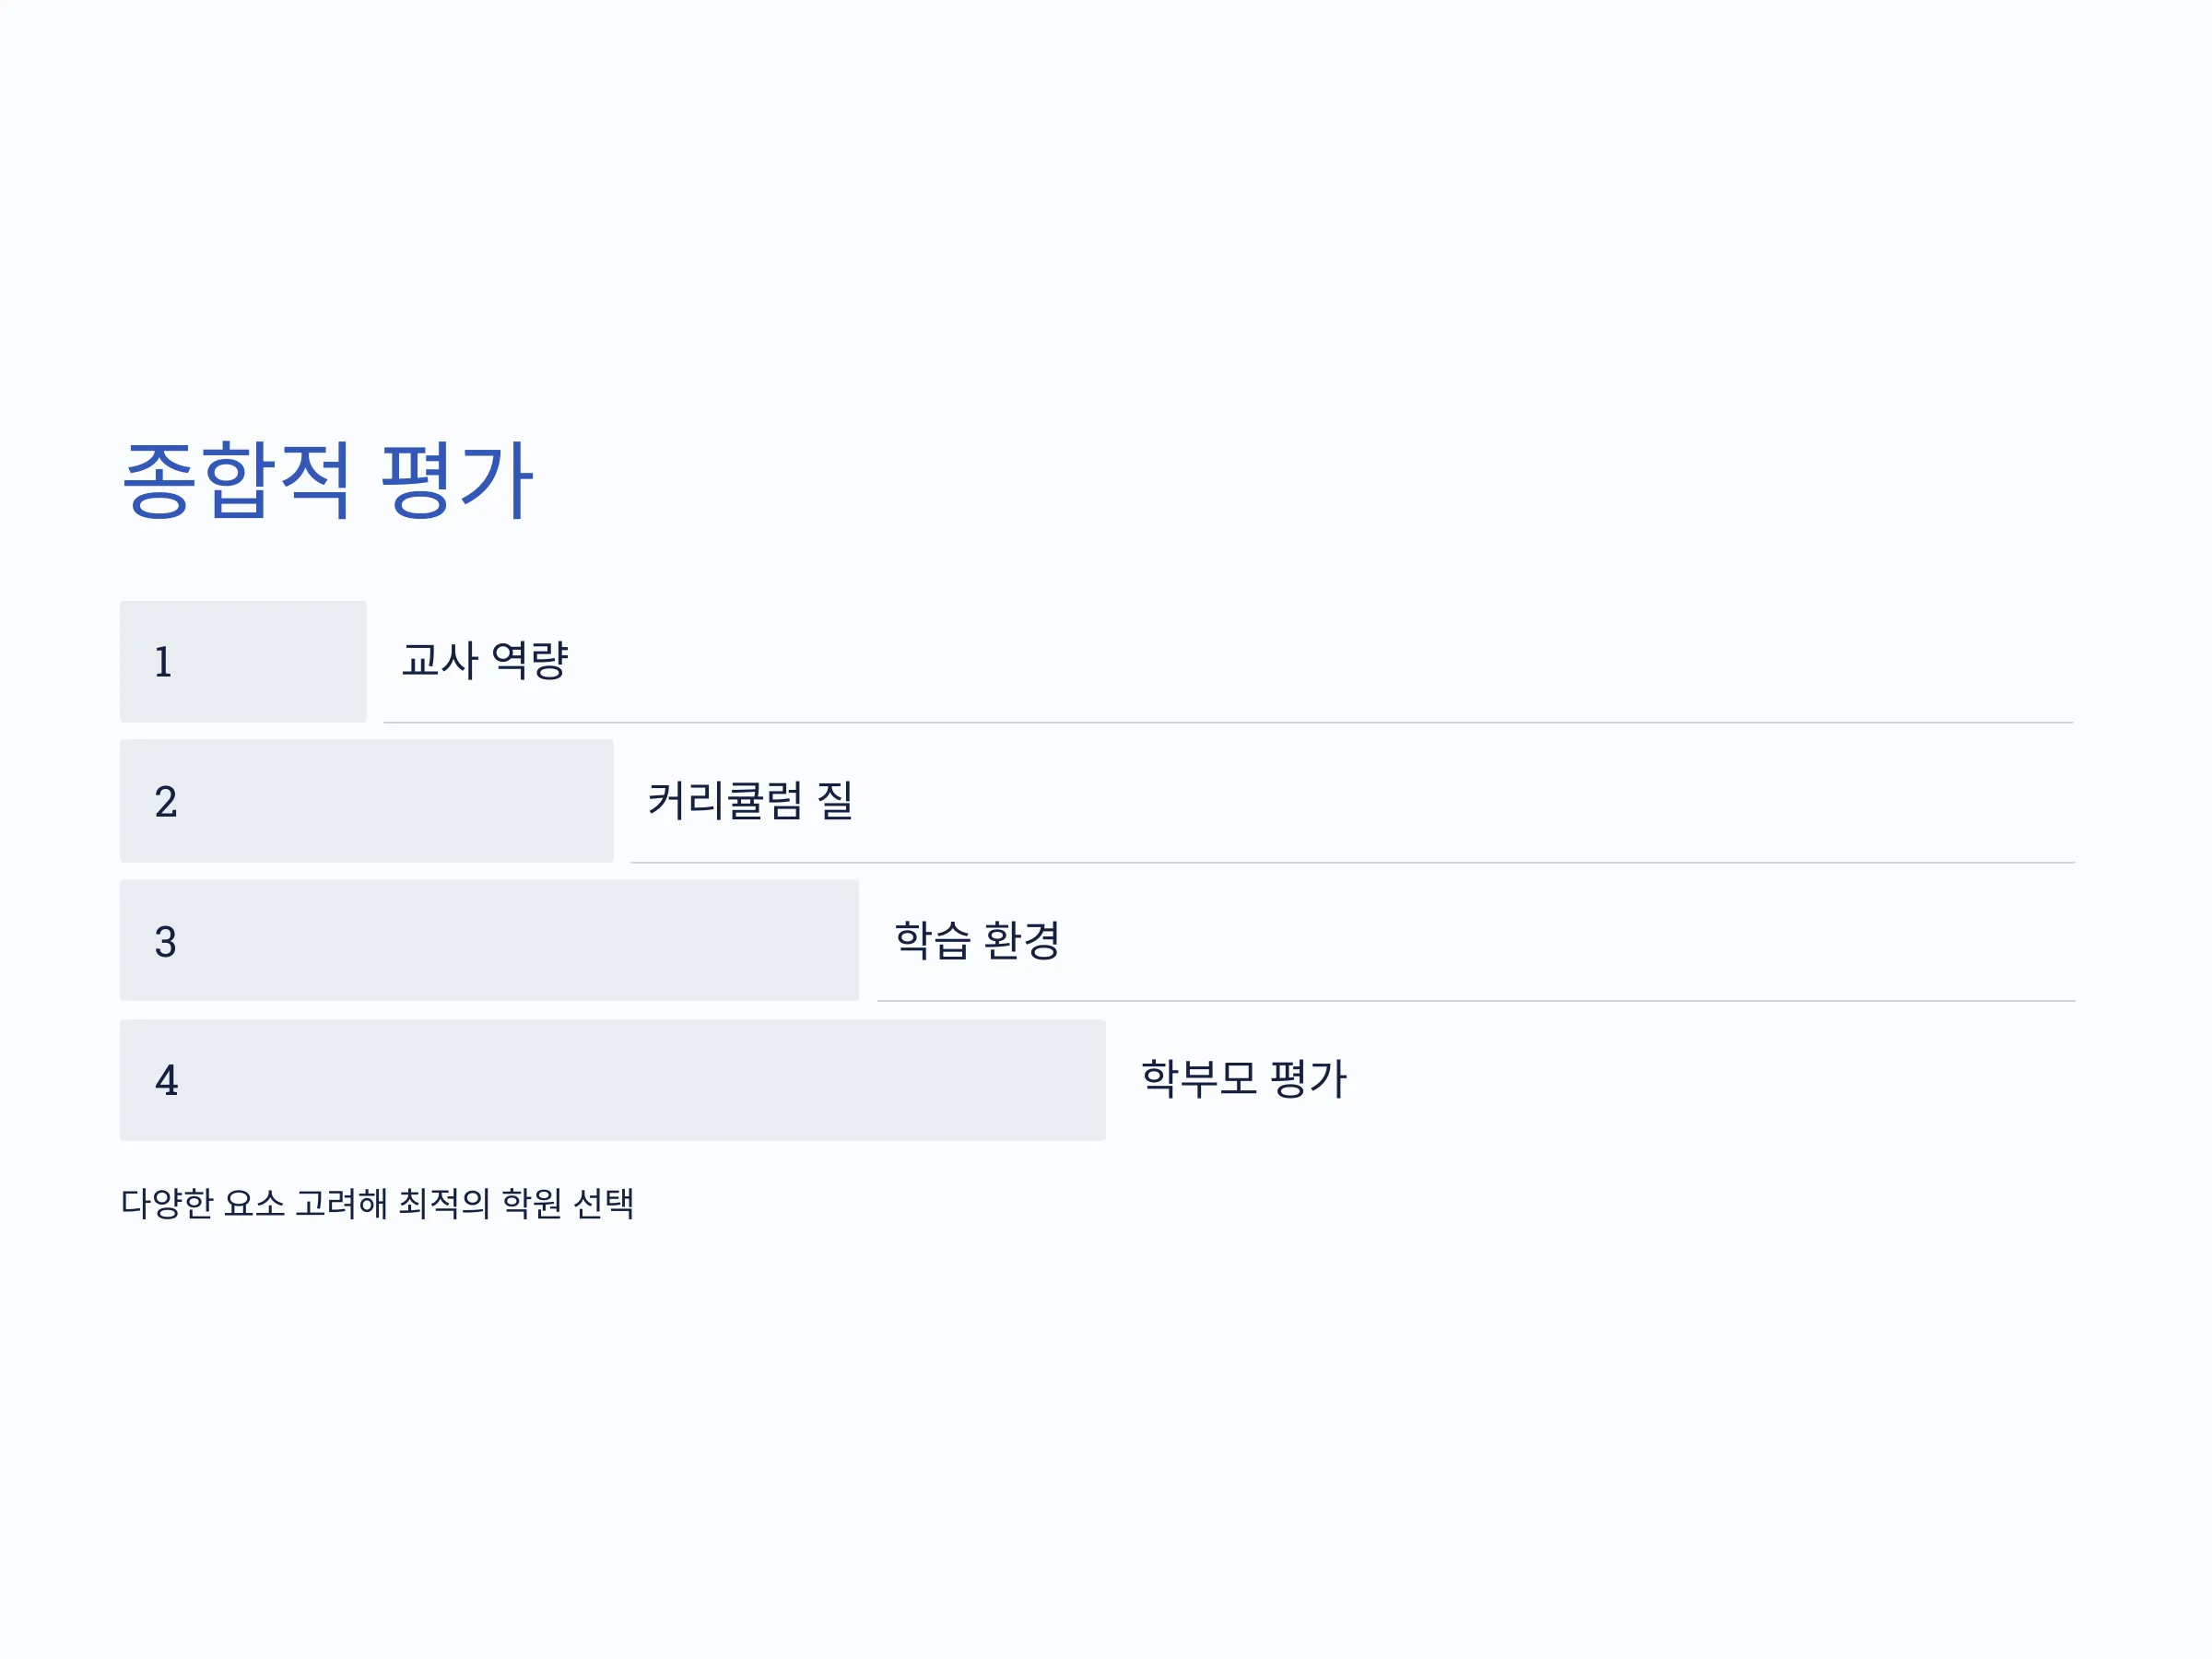
Task: Select the gray bar numbered 2
Action: 366,800
